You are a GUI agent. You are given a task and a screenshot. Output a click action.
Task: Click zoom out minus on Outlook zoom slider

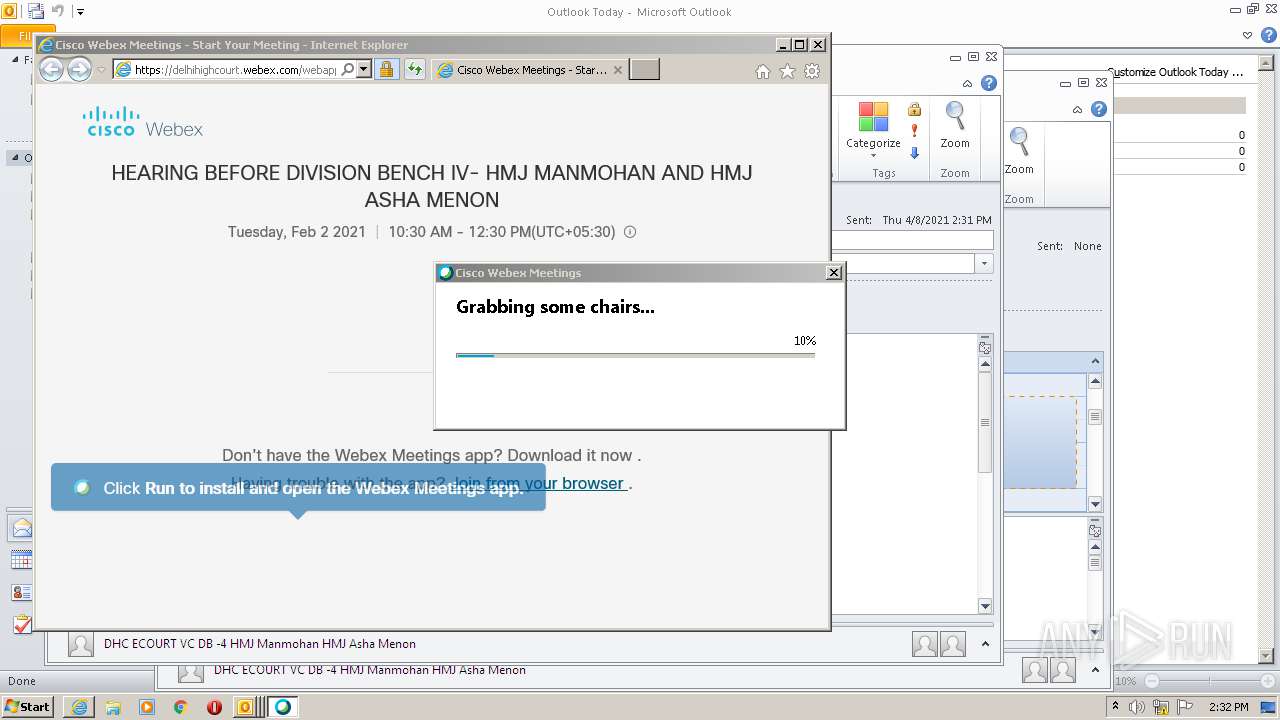1152,681
